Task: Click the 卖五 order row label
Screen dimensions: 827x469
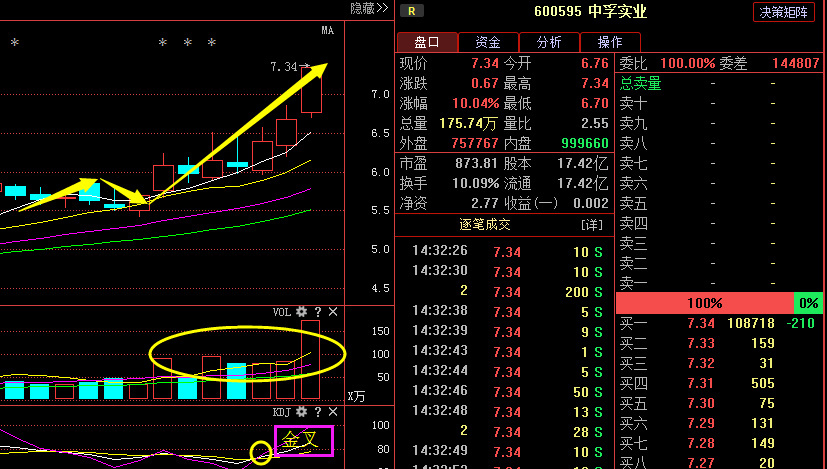Action: pyautogui.click(x=633, y=204)
